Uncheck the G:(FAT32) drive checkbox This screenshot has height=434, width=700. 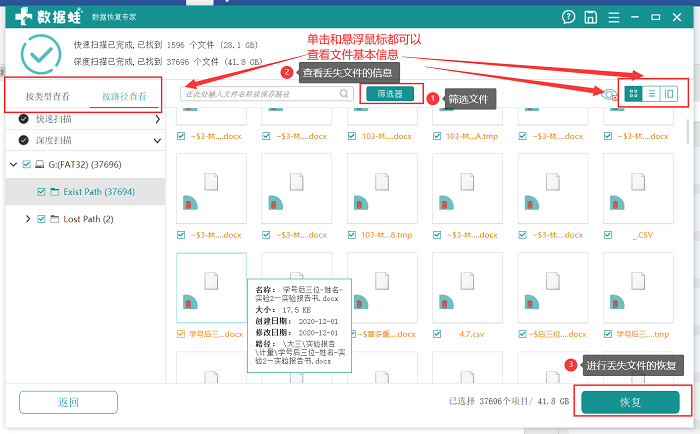coord(27,164)
